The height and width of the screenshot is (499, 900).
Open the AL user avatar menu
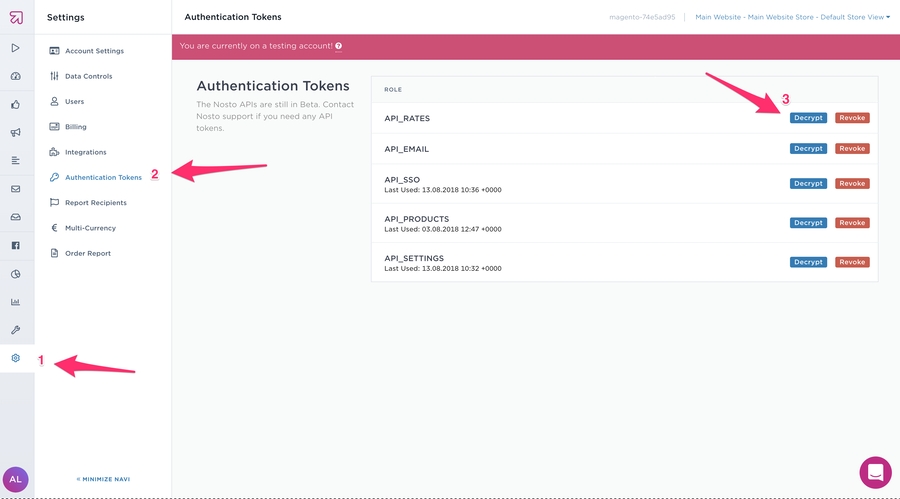(16, 479)
